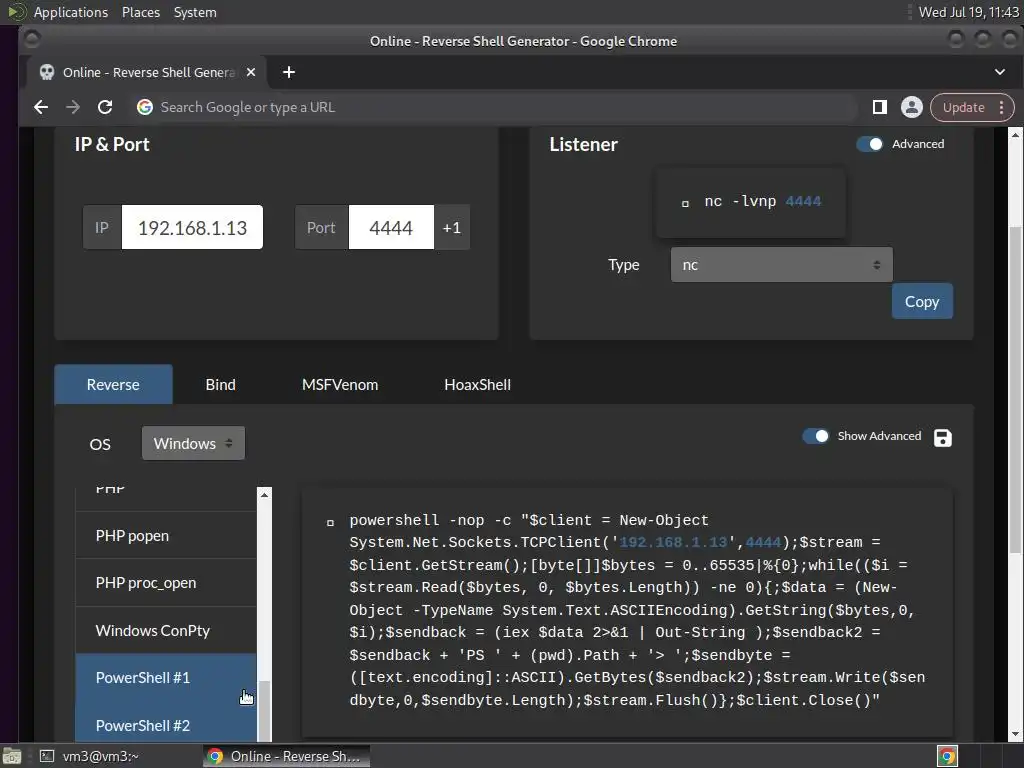
Task: Click the window menu icon in title bar
Action: 31,40
